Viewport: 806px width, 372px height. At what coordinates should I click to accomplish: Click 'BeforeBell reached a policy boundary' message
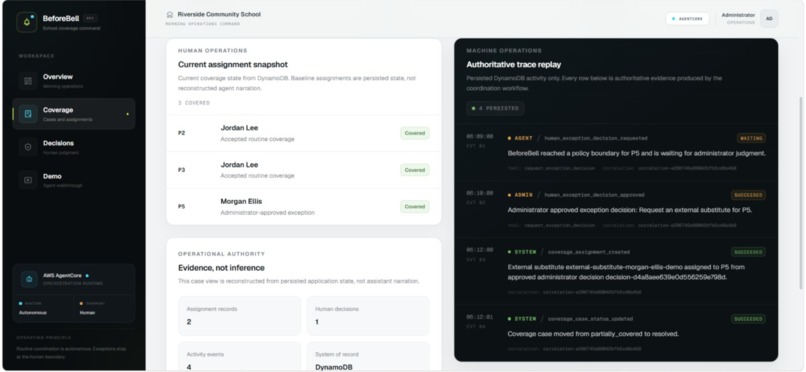[x=637, y=153]
